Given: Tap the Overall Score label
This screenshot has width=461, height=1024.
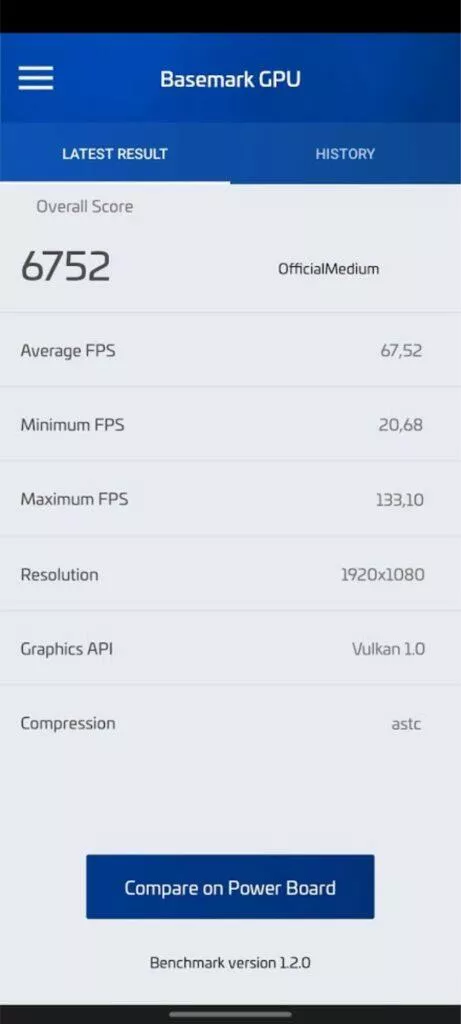Looking at the screenshot, I should [x=84, y=206].
